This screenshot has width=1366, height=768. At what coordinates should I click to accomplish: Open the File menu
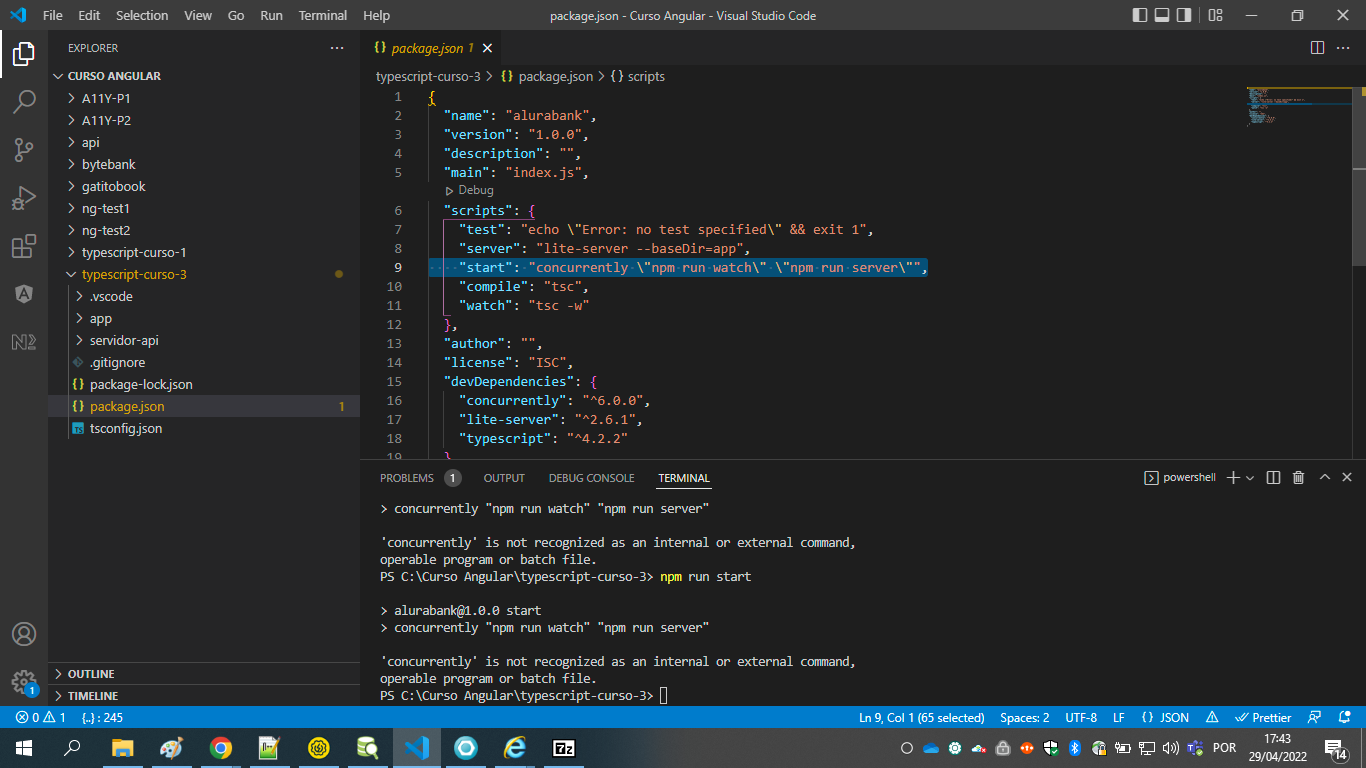[x=53, y=15]
